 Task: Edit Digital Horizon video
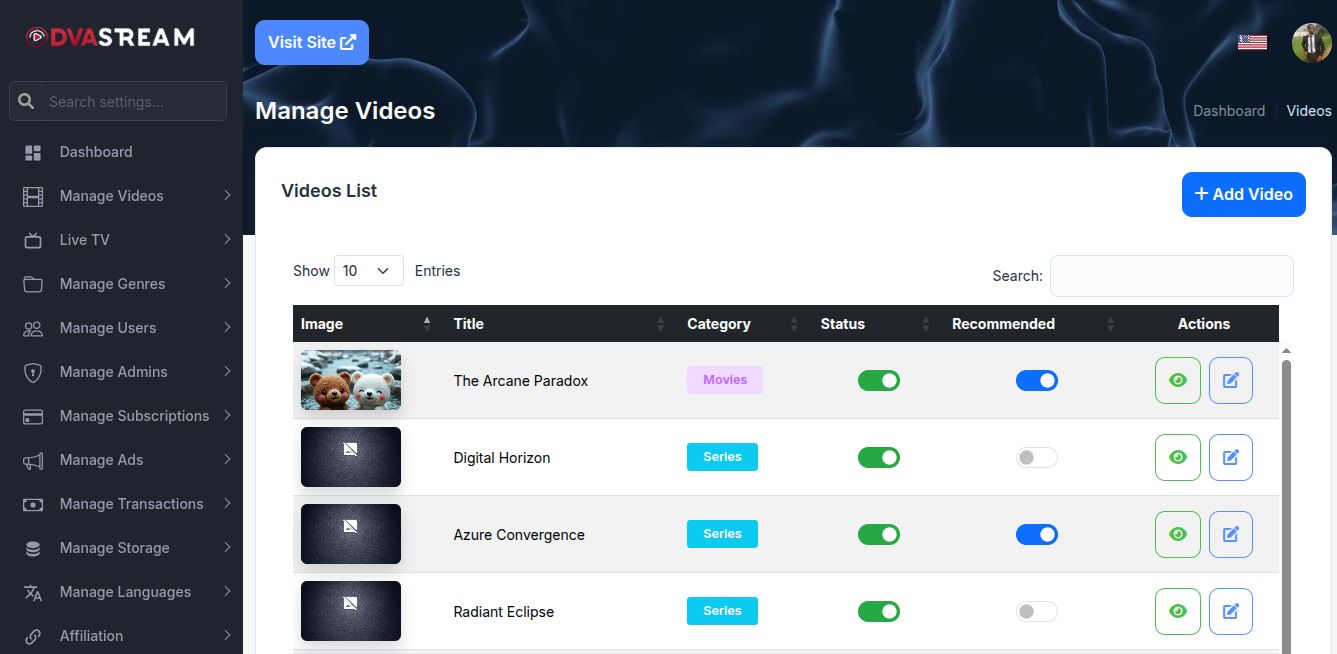pyautogui.click(x=1231, y=457)
